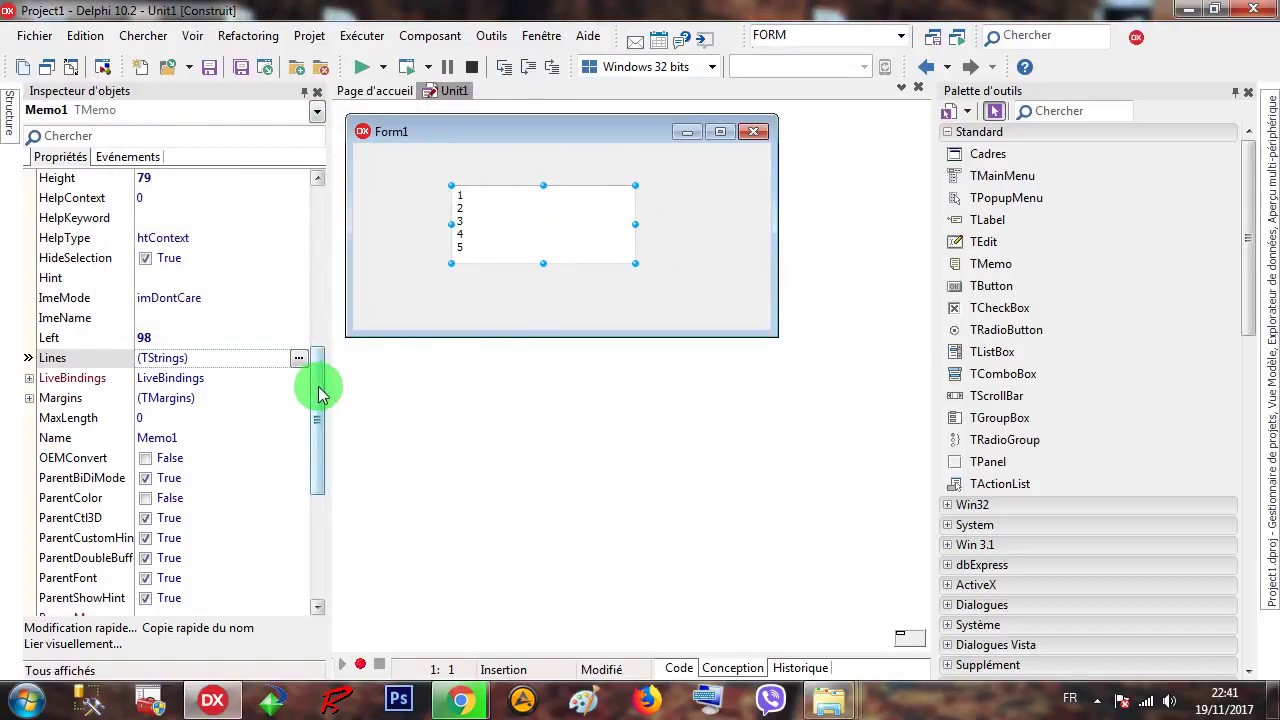Screen dimensions: 1280x720
Task: Expand the System palette category
Action: 947,525
